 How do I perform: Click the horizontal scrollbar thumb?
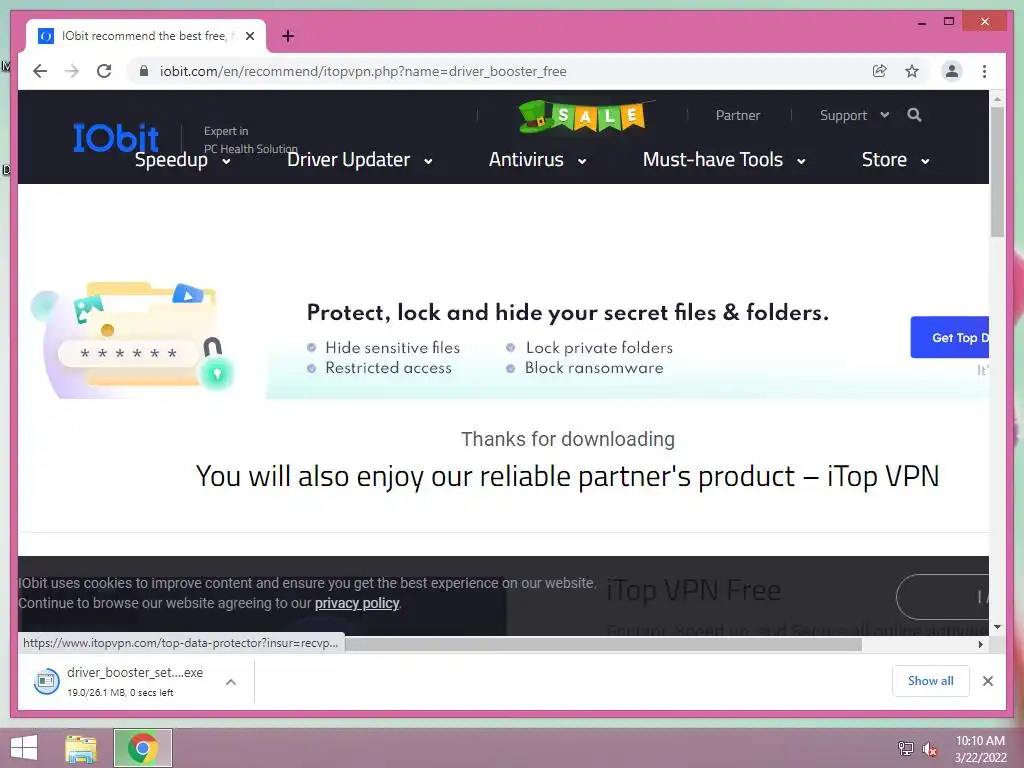click(x=603, y=644)
